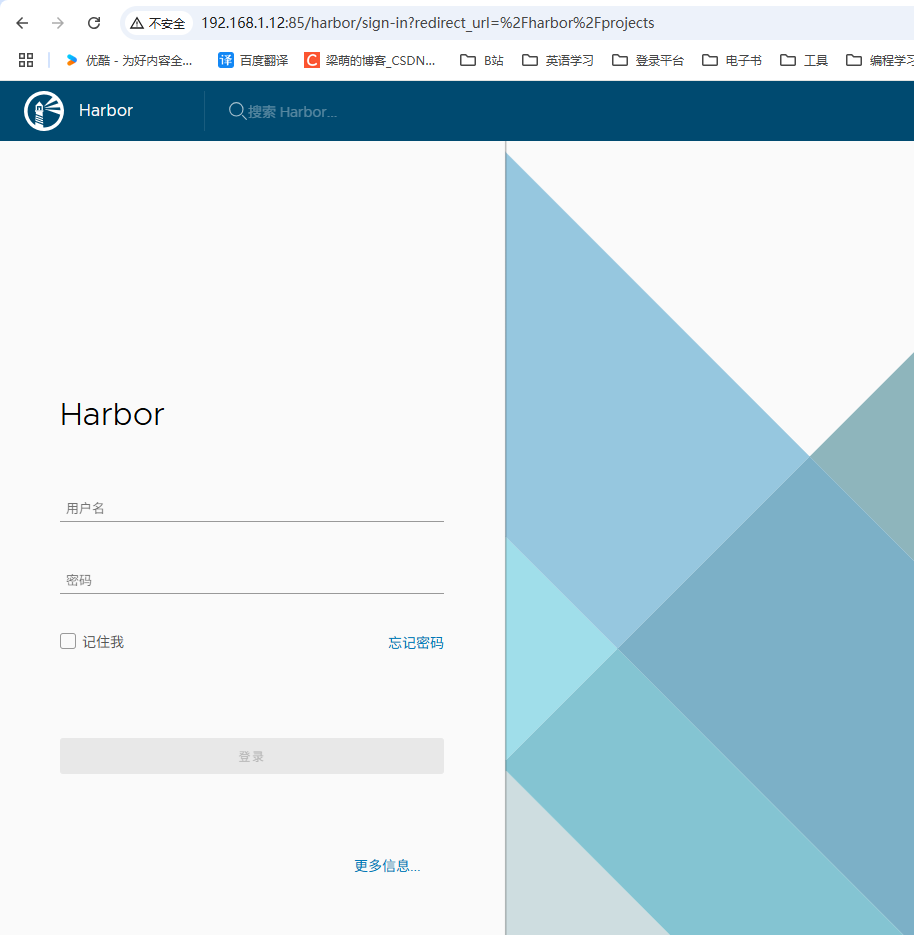
Task: Open the 百度翻译 bookmark
Action: pyautogui.click(x=253, y=60)
